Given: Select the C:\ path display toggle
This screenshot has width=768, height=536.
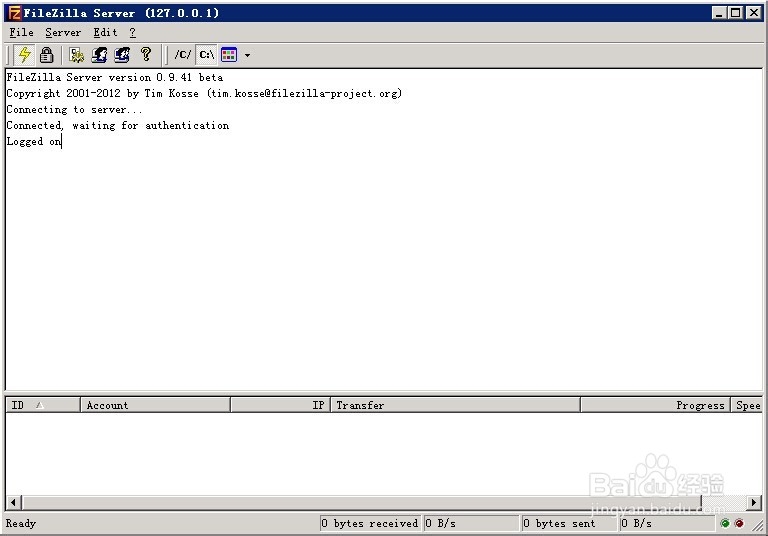Looking at the screenshot, I should [x=206, y=54].
